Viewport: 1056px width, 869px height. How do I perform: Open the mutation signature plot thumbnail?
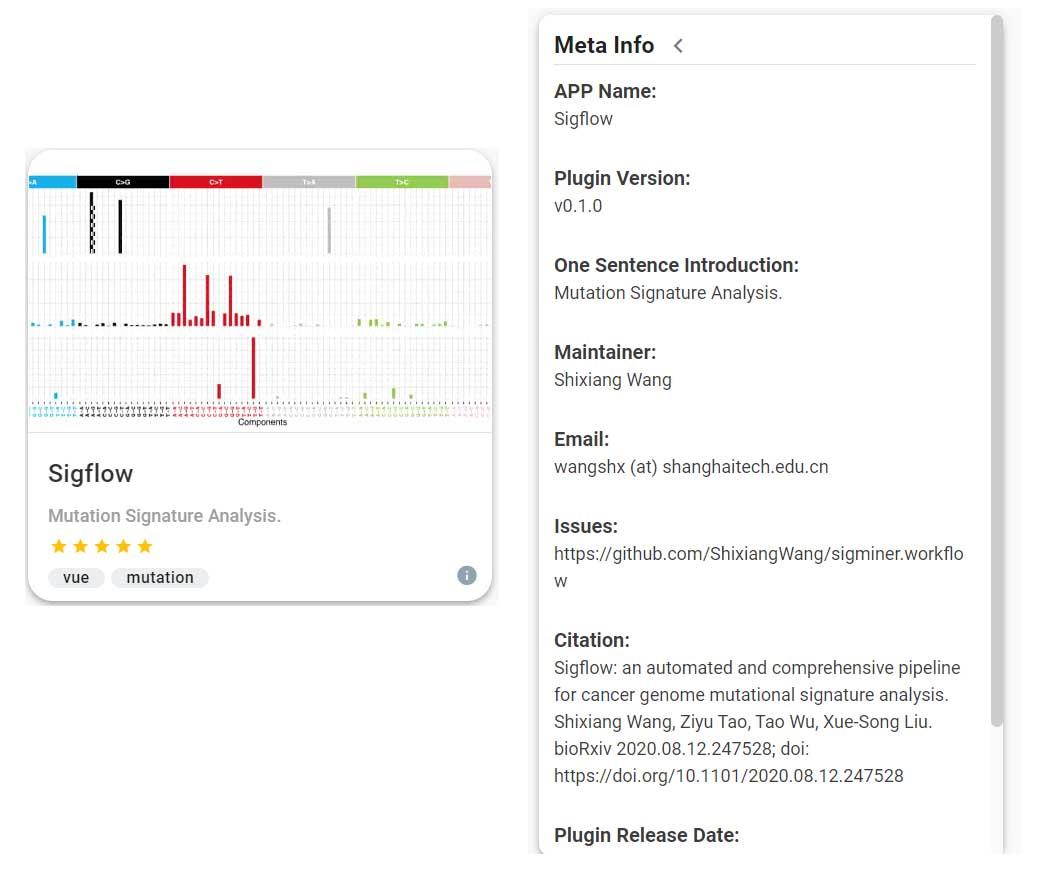click(260, 300)
